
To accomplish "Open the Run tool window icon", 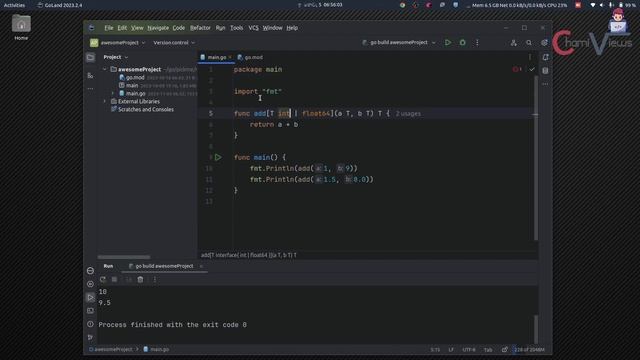I will 90,298.
